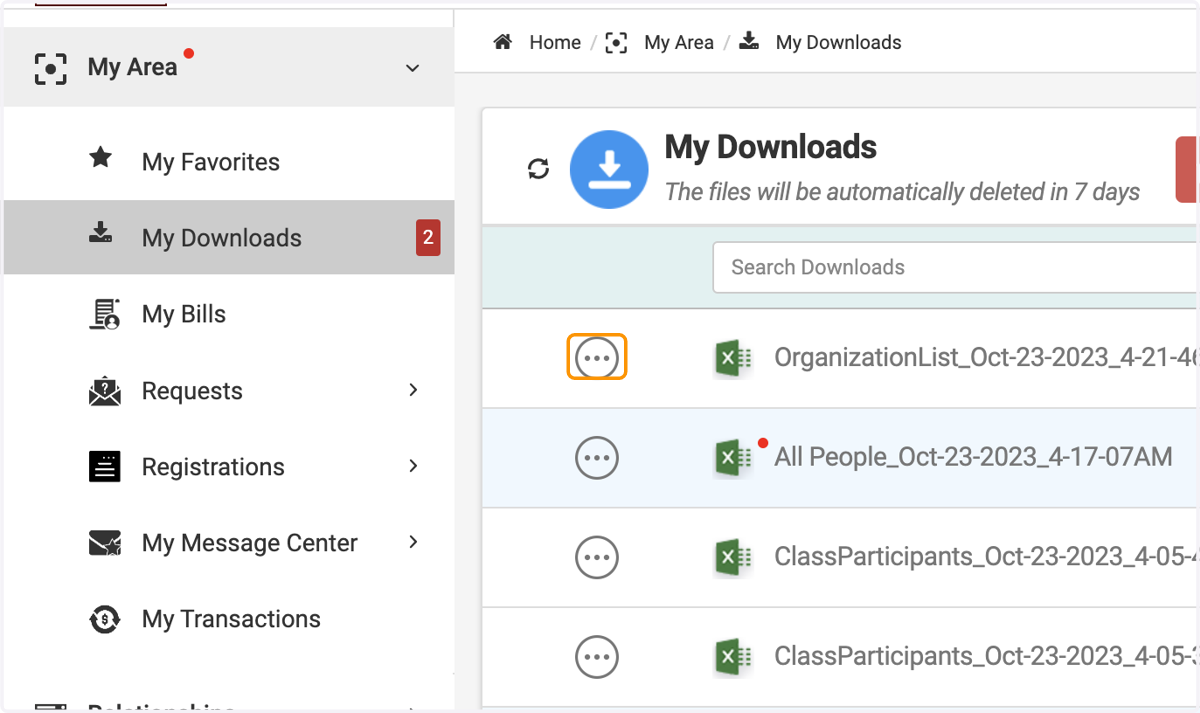Click the dollar cycle icon beside My Transactions
Image resolution: width=1200 pixels, height=713 pixels.
[x=104, y=619]
